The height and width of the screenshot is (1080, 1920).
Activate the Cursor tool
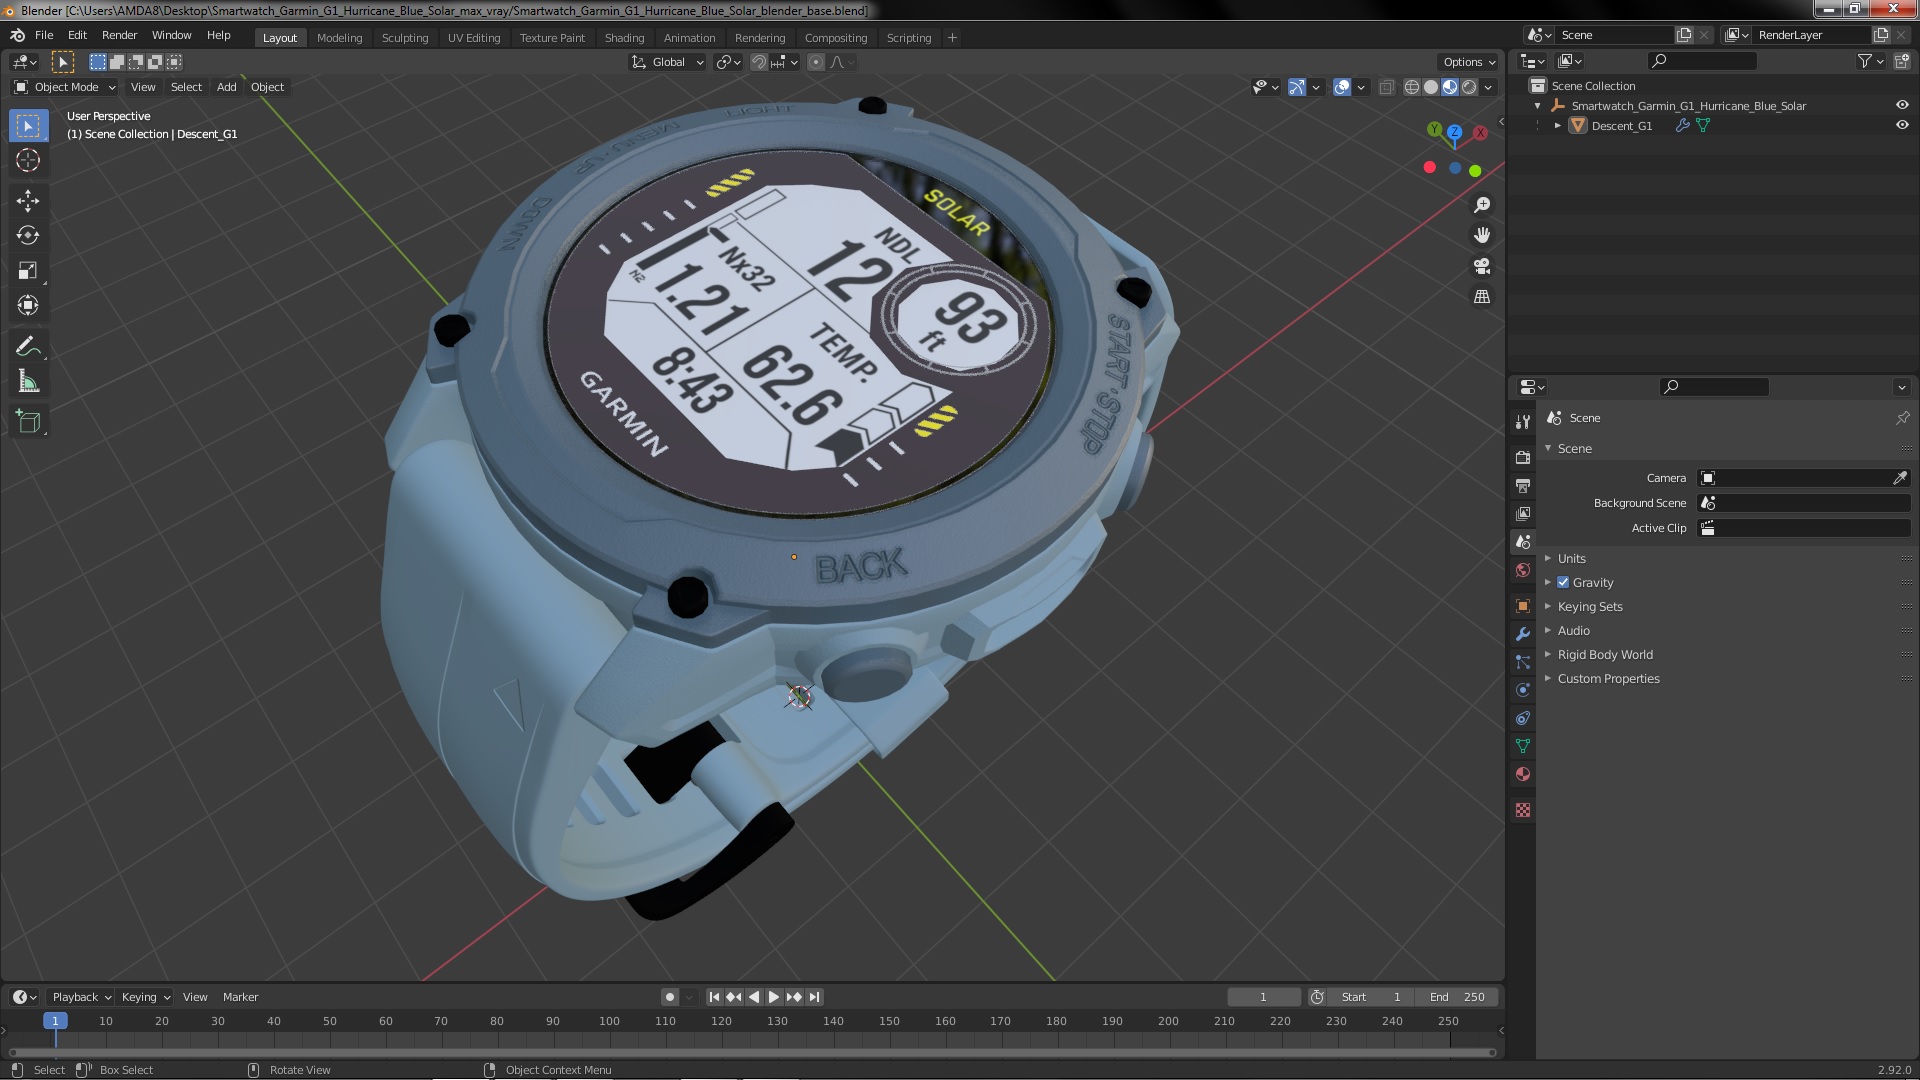click(28, 160)
